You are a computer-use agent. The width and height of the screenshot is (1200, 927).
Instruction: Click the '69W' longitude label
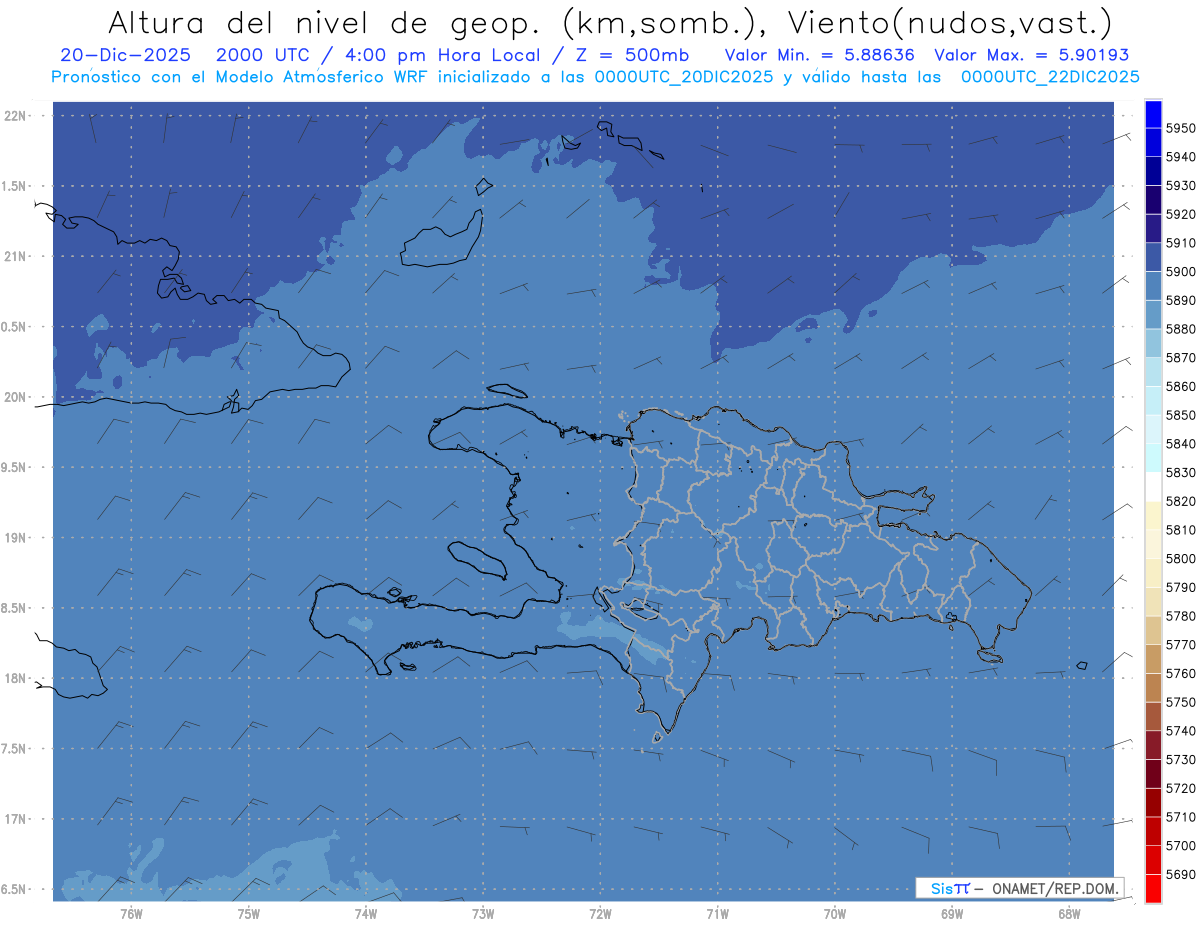(x=952, y=914)
